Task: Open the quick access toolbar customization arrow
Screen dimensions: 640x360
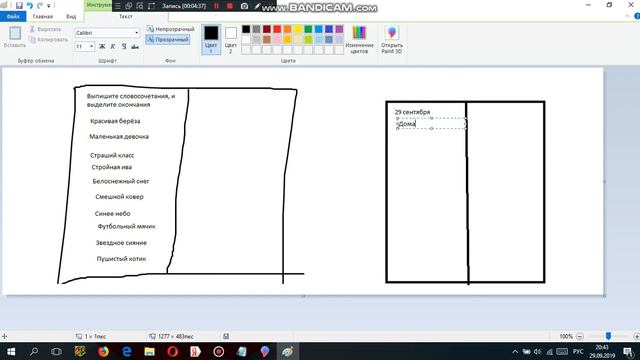Action: (49, 6)
